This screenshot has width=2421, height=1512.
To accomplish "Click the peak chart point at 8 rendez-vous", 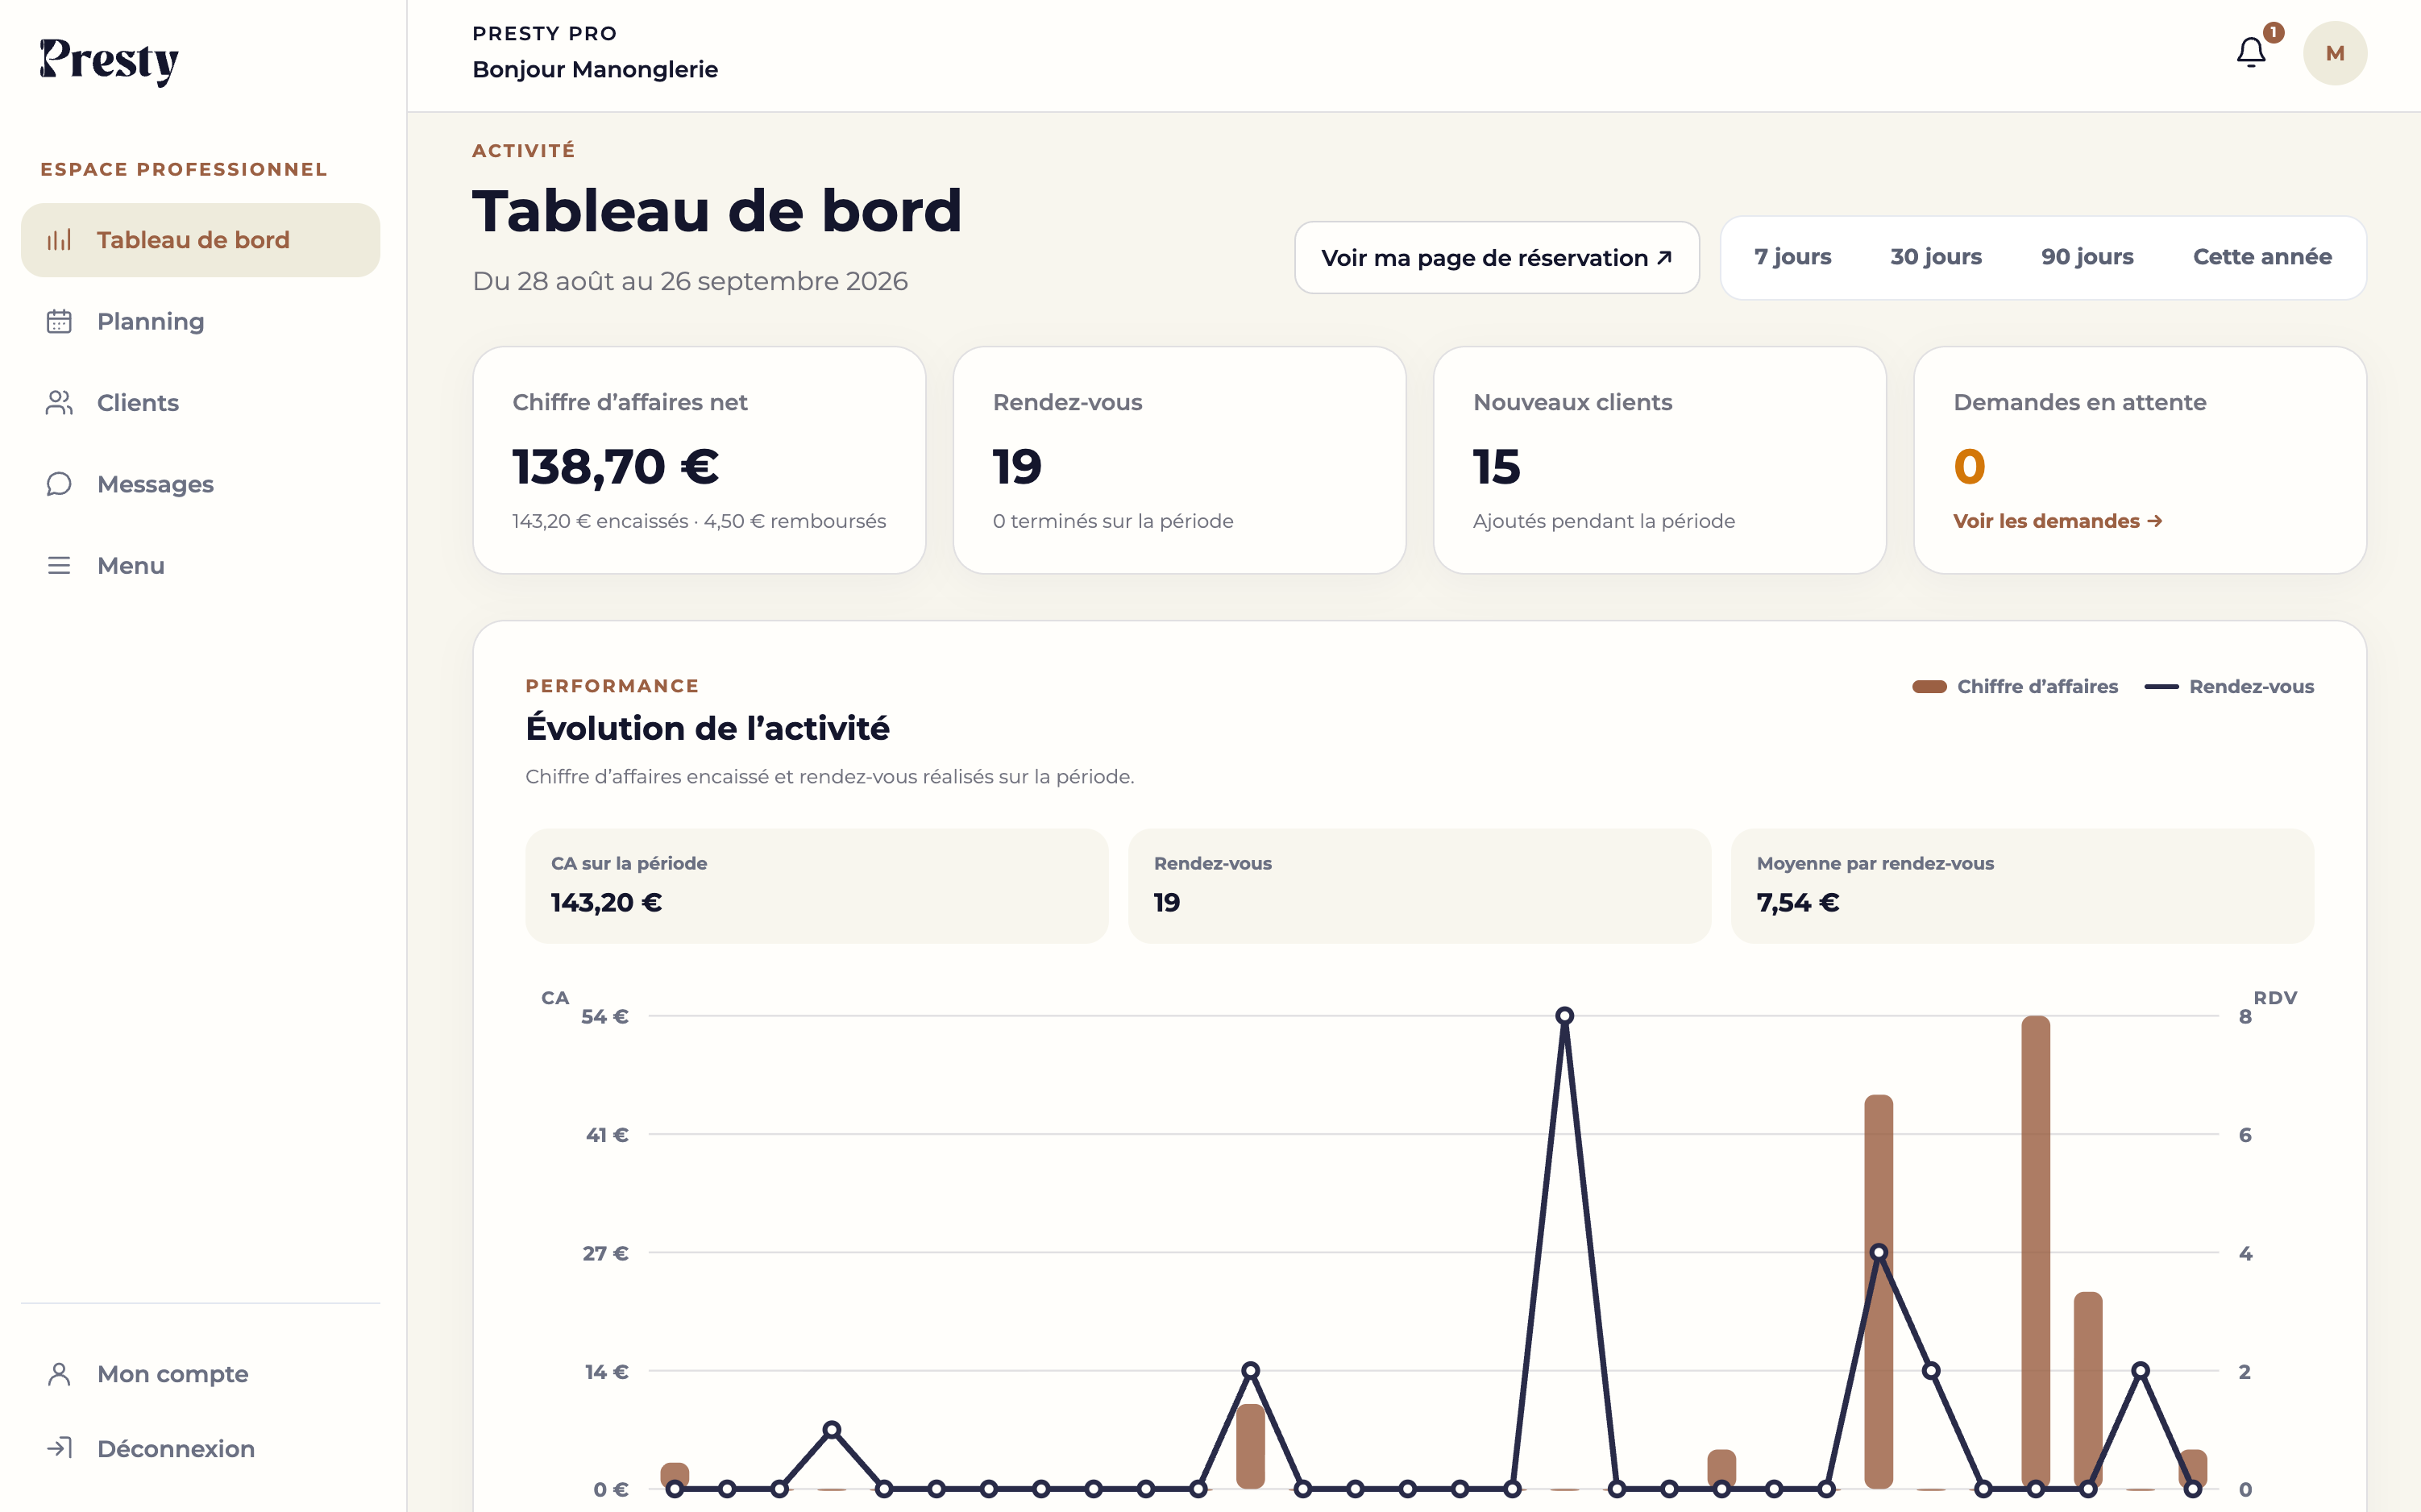I will click(x=1565, y=1016).
